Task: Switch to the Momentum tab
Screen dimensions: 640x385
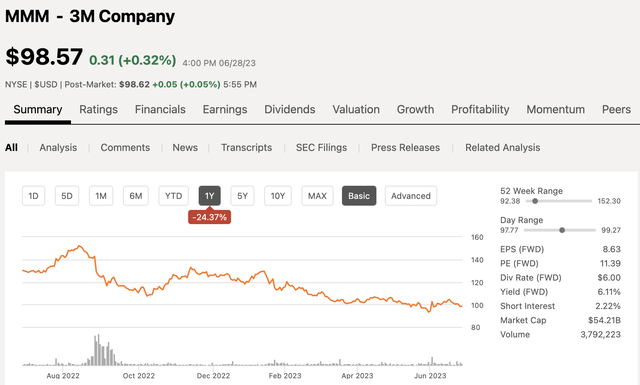Action: [556, 109]
